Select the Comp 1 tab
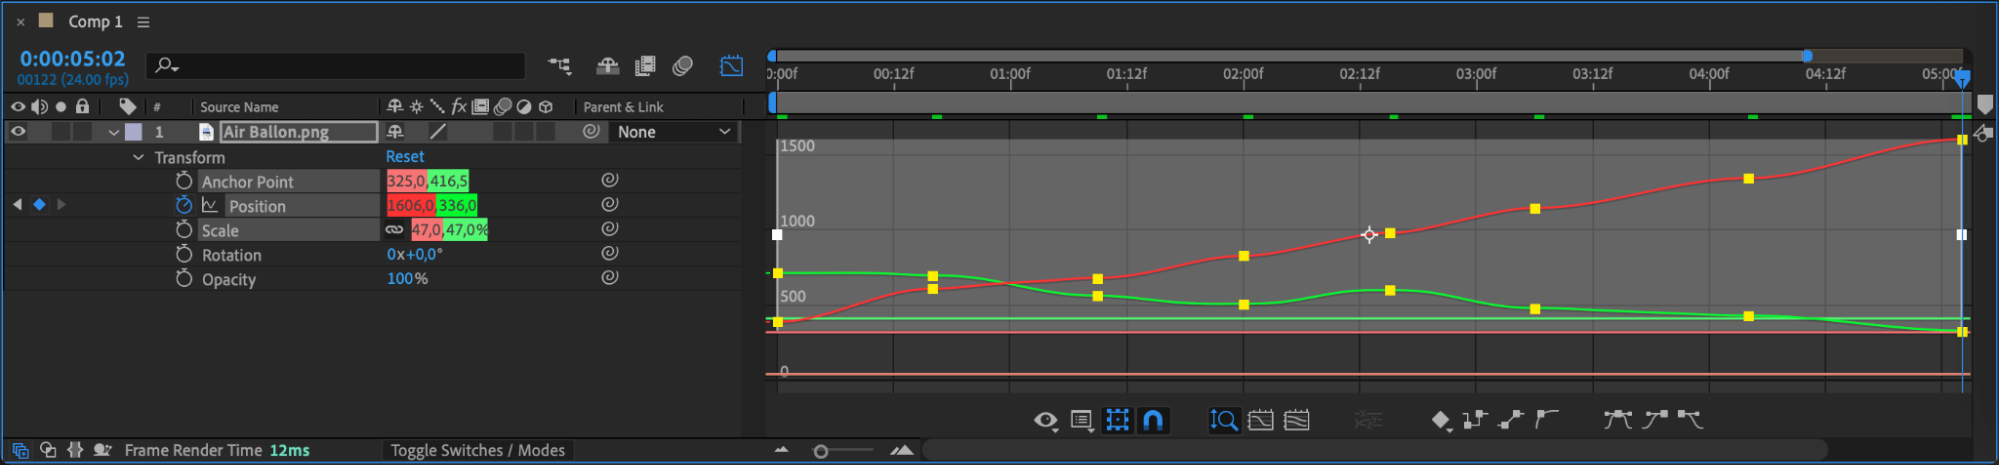 coord(95,21)
